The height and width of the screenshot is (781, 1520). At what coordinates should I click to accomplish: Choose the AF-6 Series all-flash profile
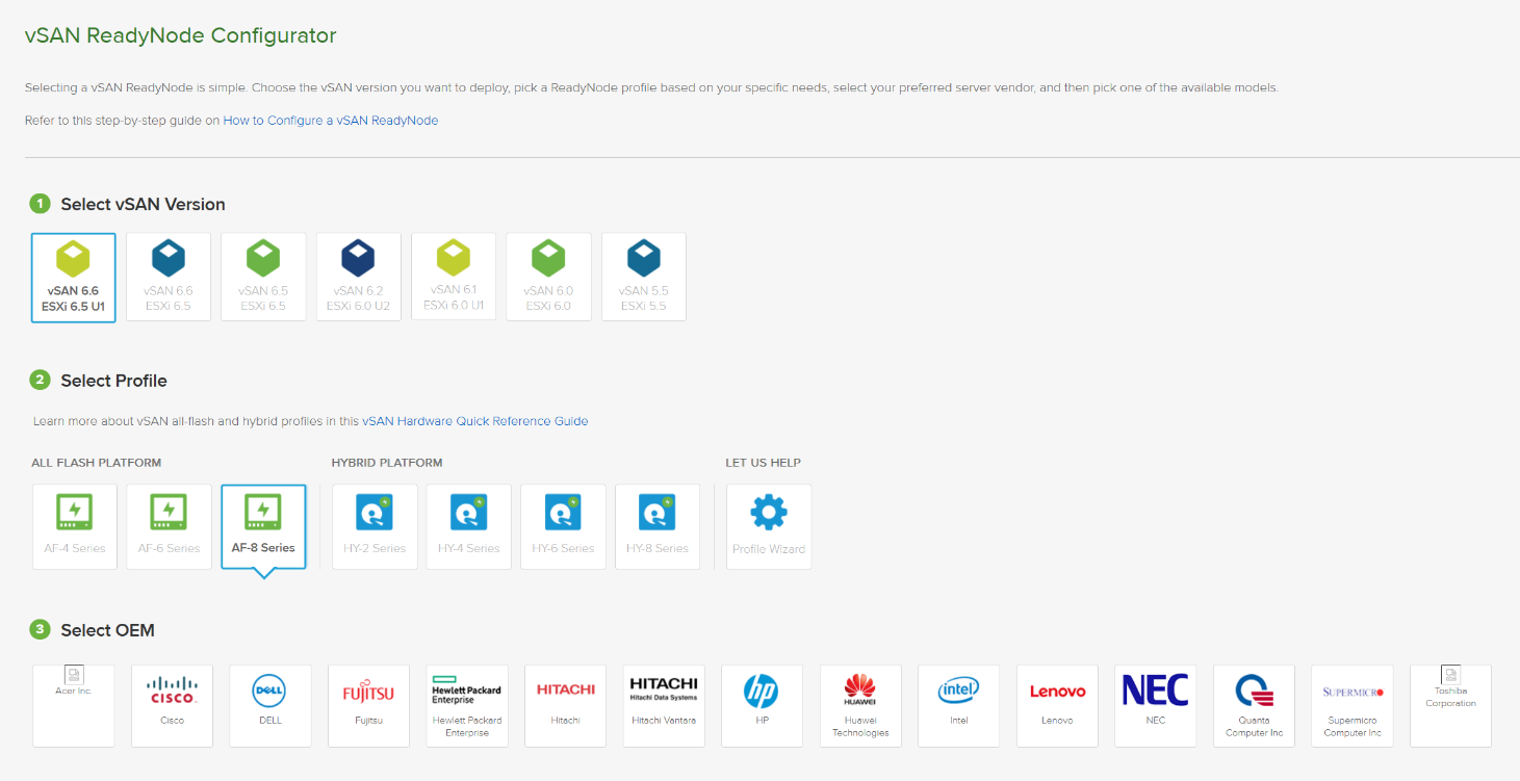[x=169, y=527]
